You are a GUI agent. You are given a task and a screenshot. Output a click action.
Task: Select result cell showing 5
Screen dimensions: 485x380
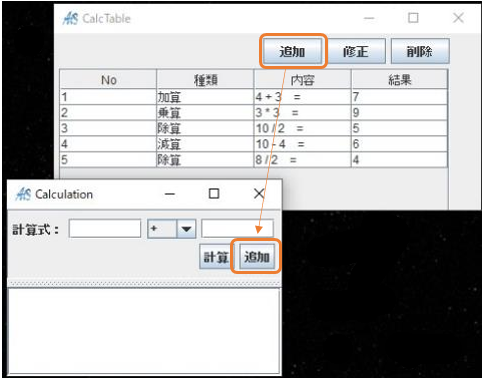[x=399, y=128]
